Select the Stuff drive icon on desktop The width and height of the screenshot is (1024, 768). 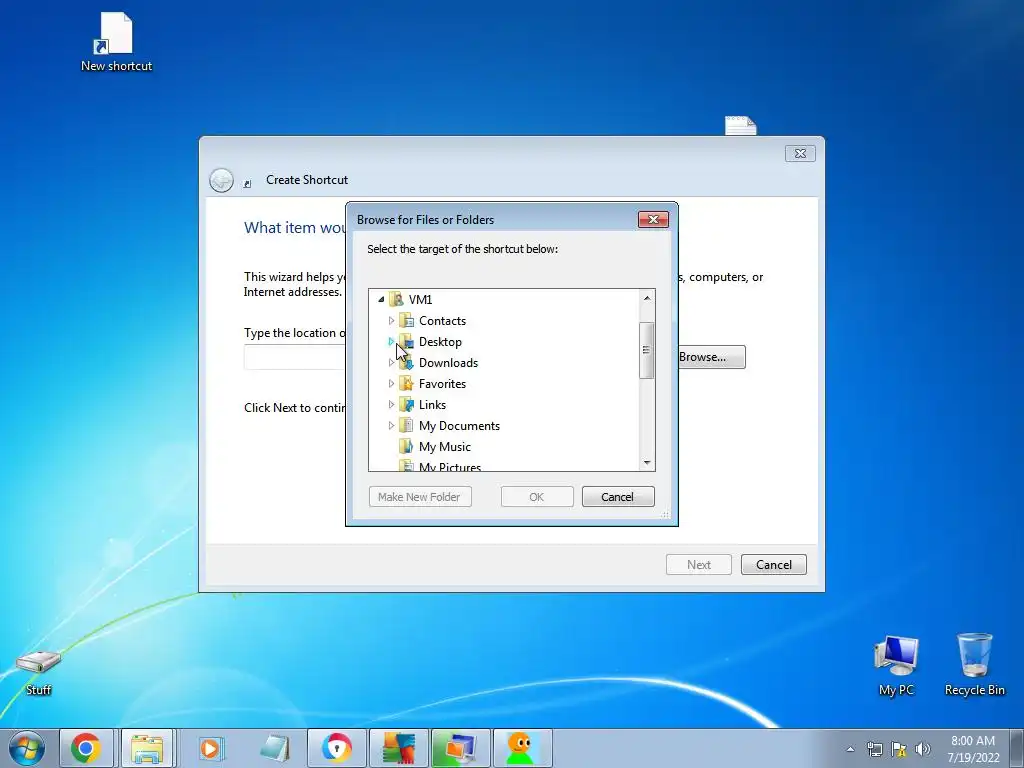coord(39,673)
